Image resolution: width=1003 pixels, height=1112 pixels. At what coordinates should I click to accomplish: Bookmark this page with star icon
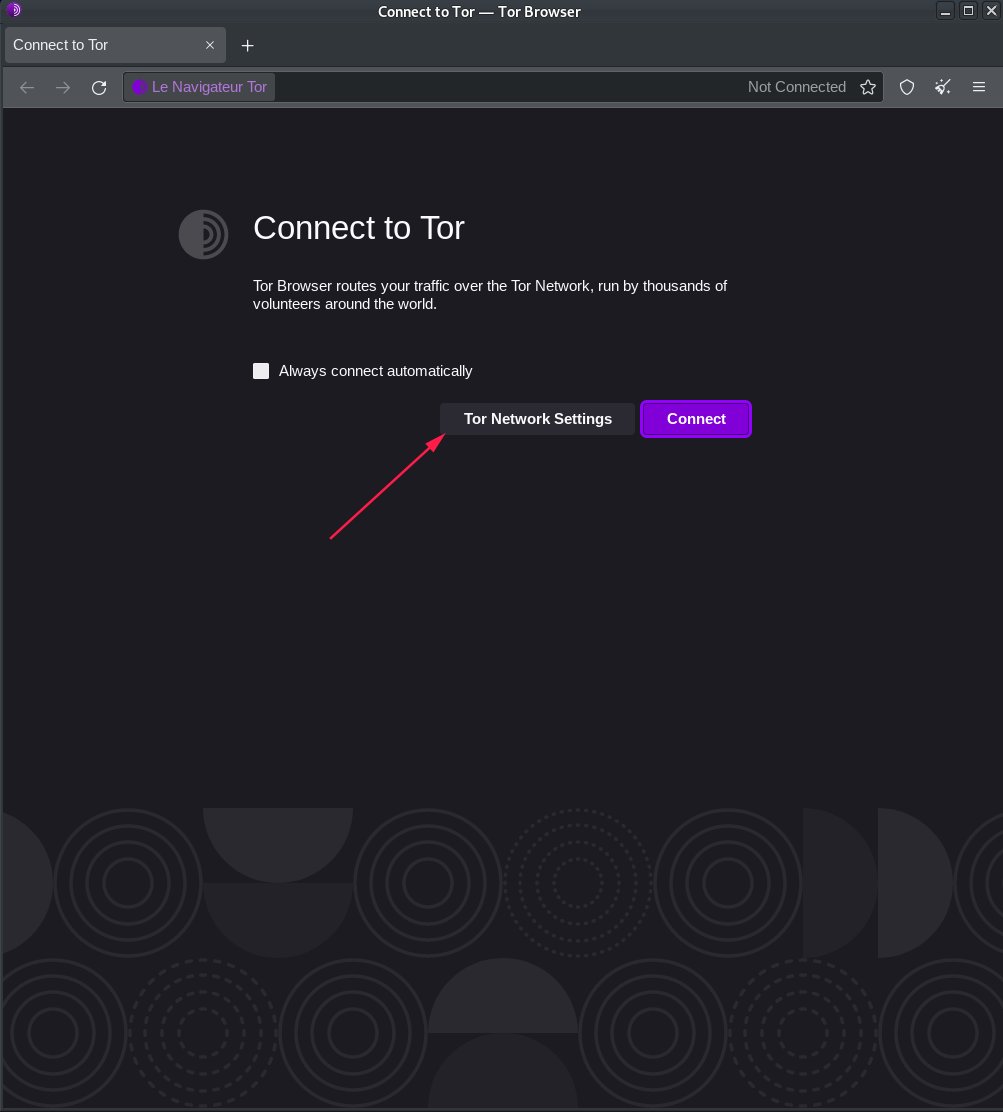868,87
